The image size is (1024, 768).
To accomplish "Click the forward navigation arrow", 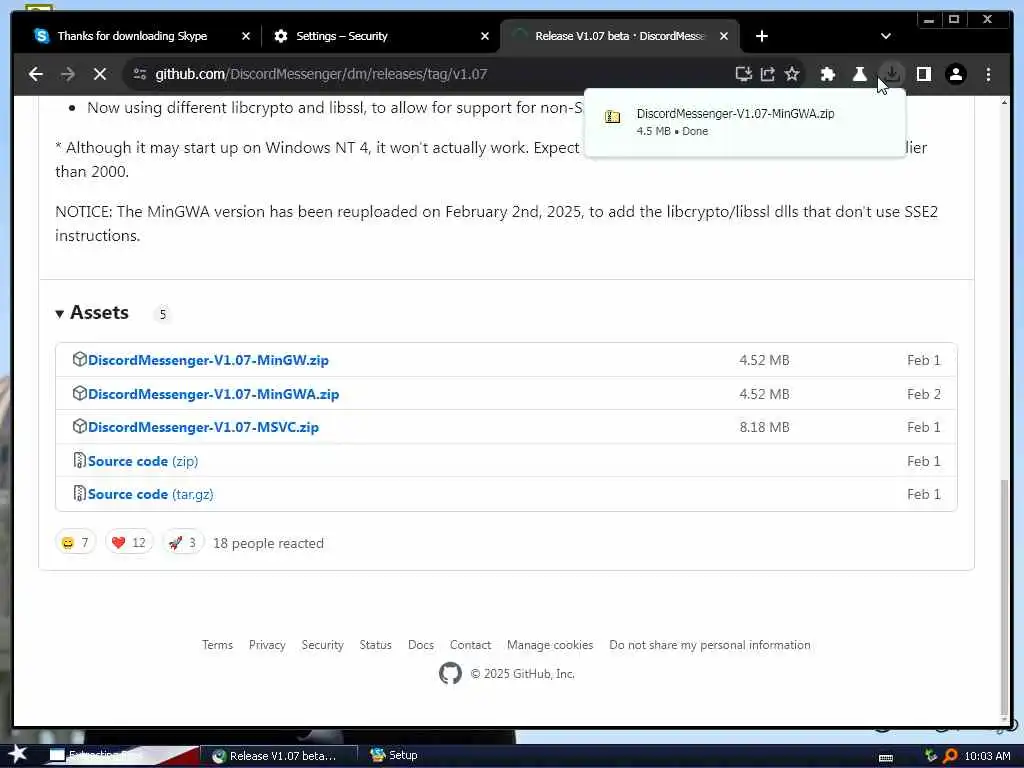I will [68, 74].
